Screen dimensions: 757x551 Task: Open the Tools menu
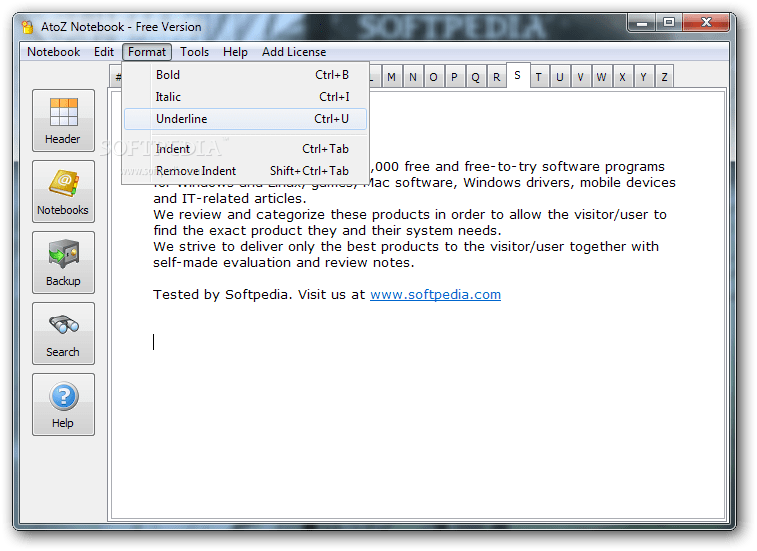[x=194, y=52]
